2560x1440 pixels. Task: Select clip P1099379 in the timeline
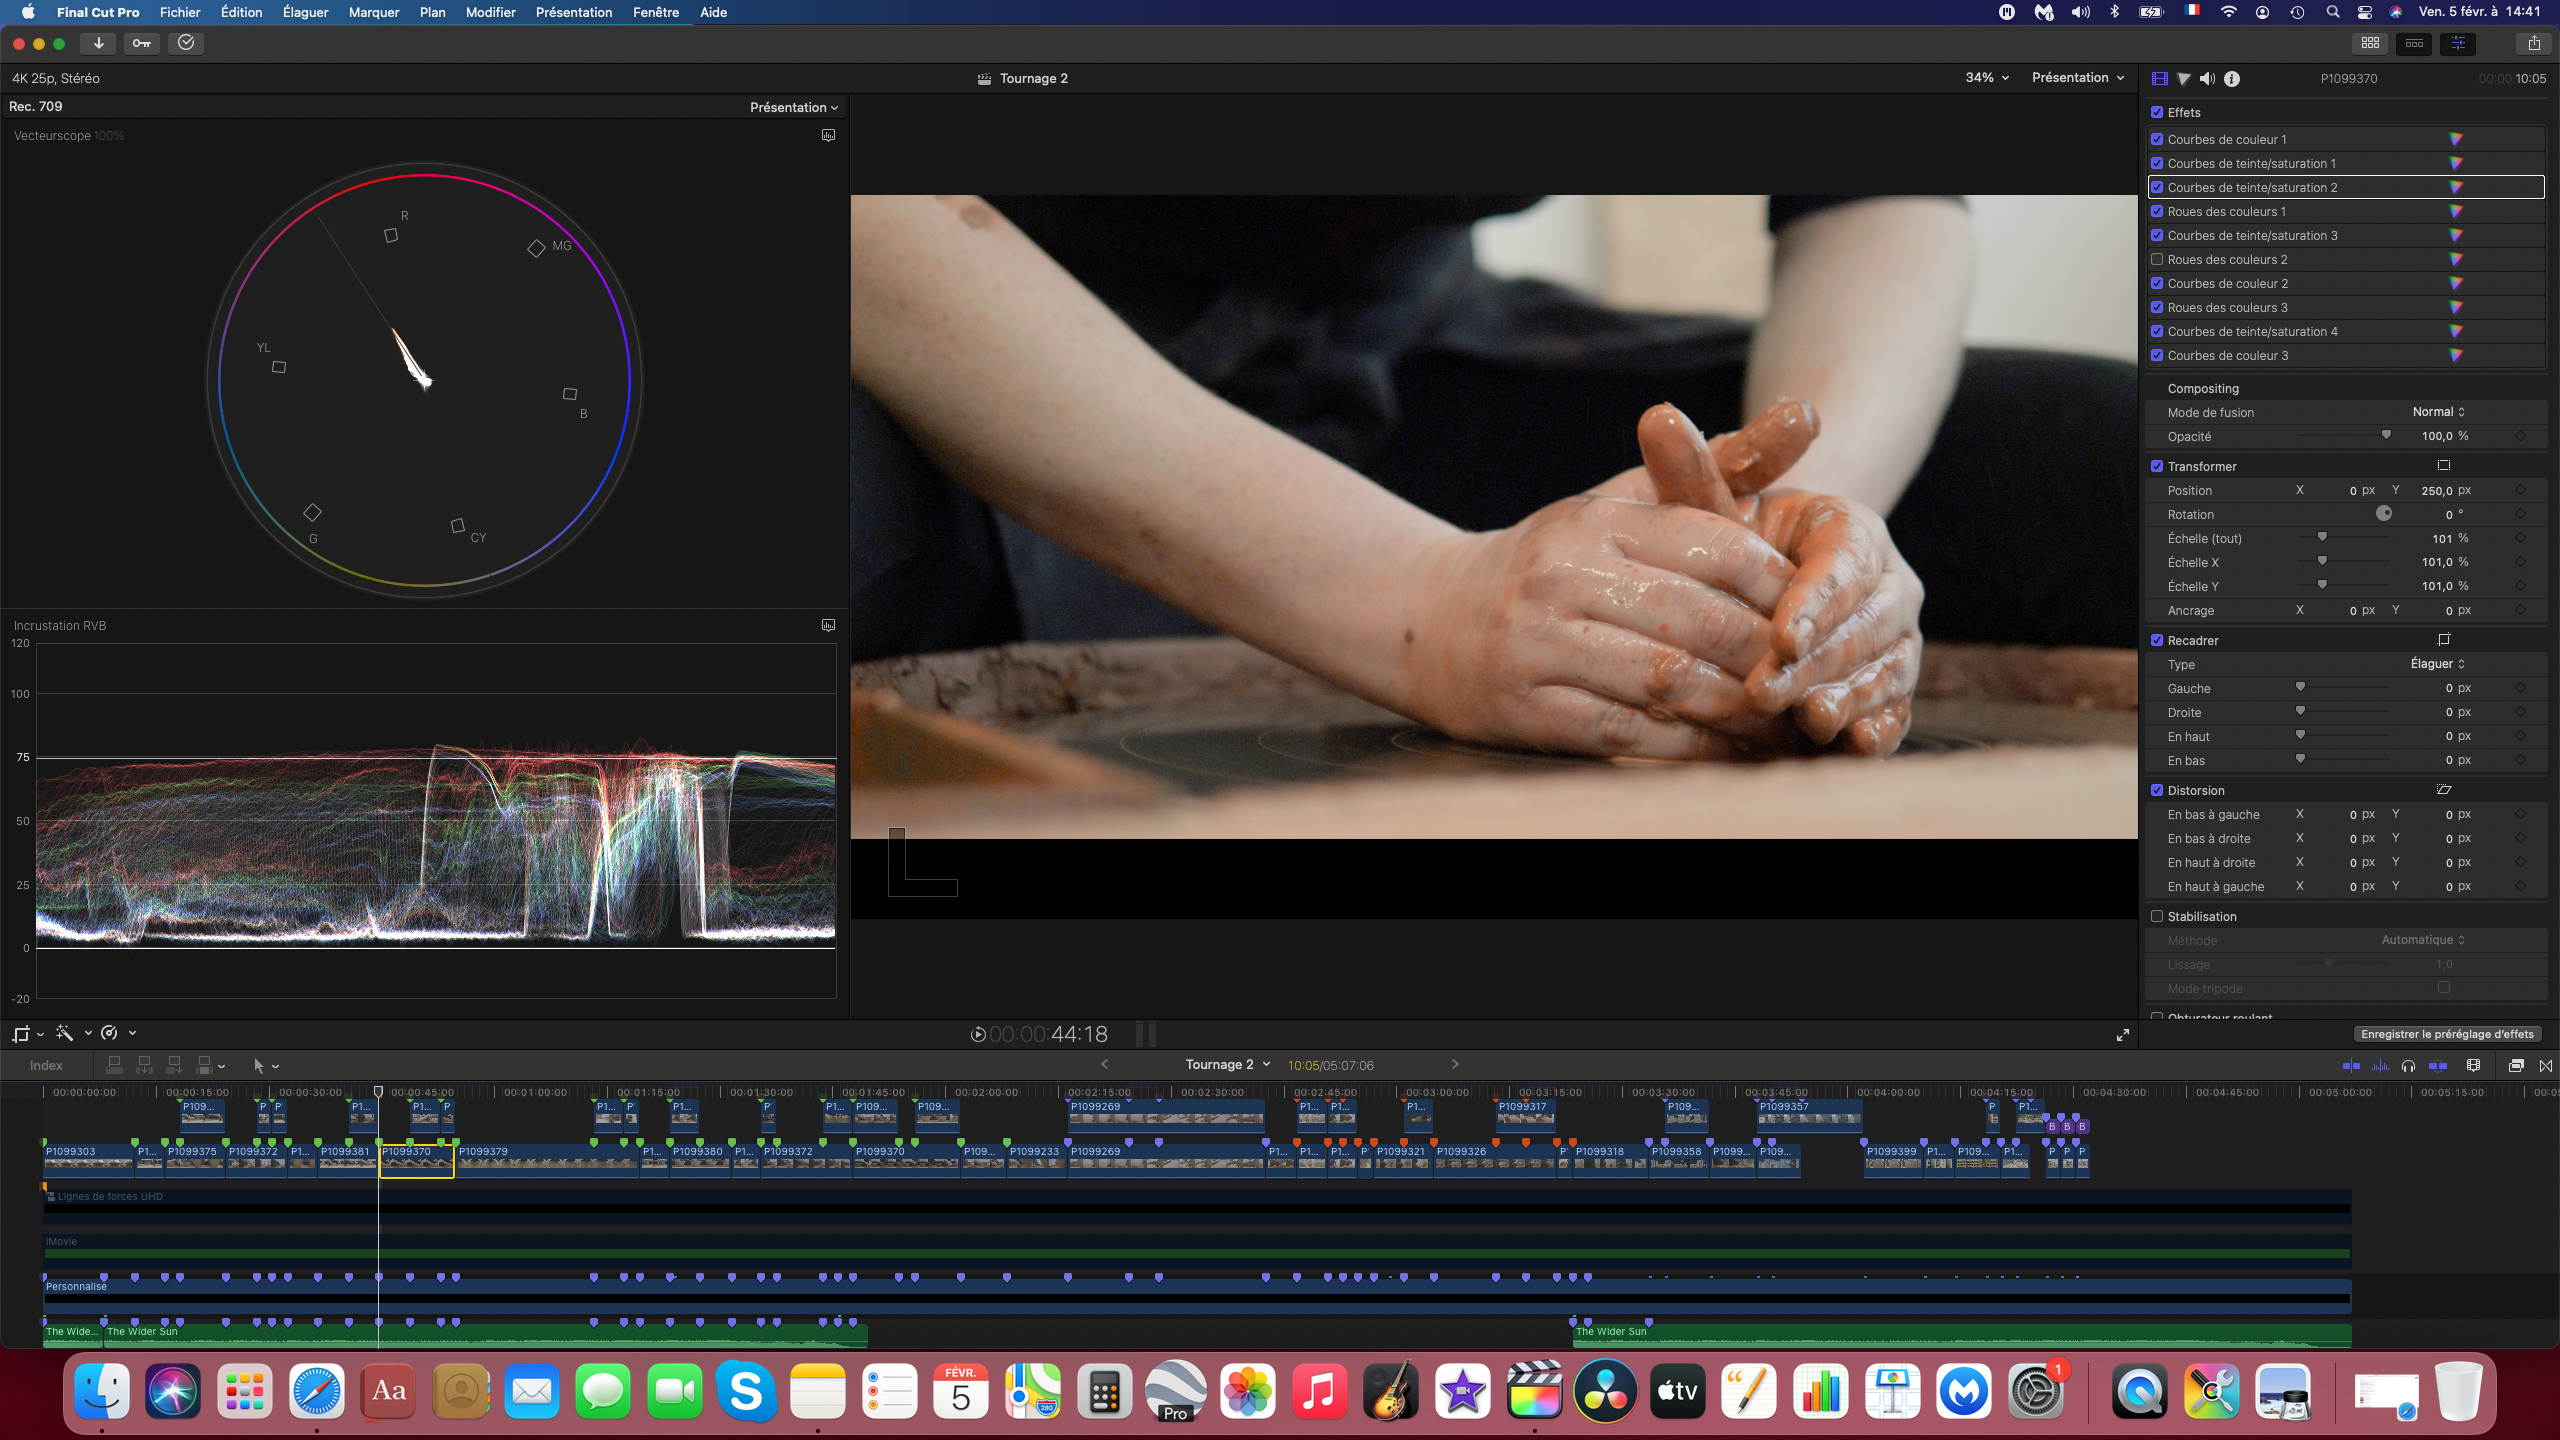click(547, 1160)
